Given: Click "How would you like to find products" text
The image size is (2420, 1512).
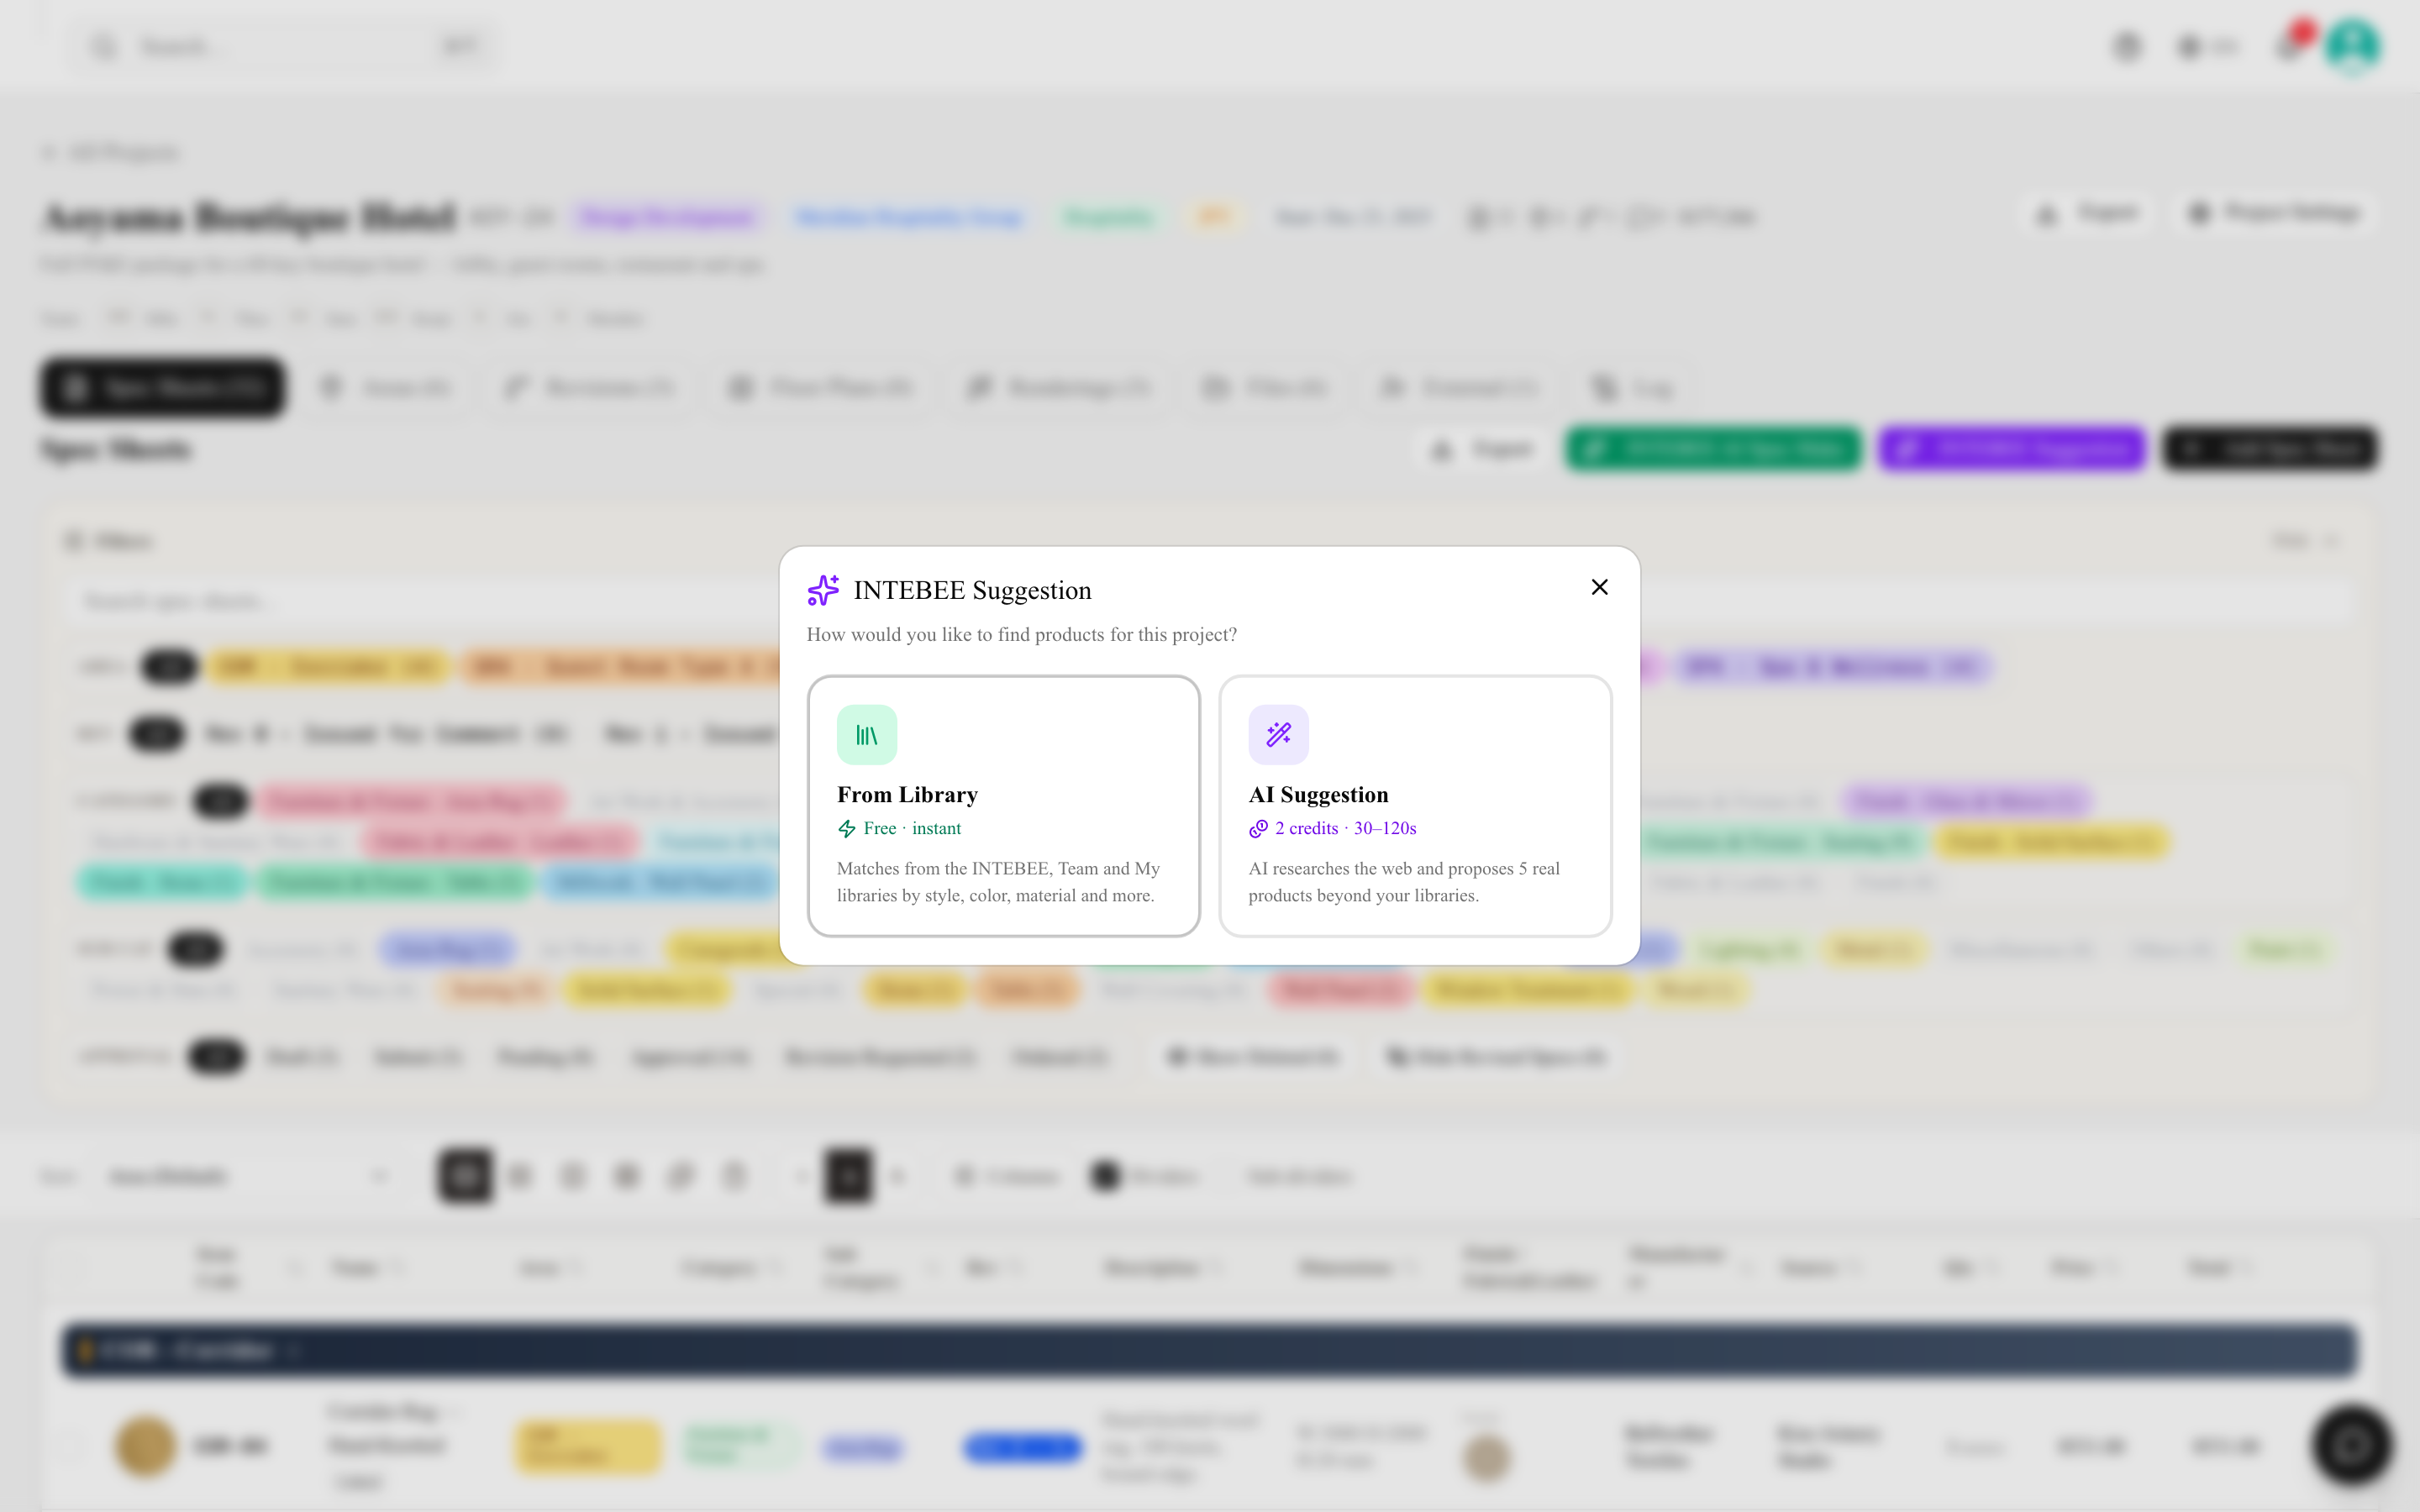Looking at the screenshot, I should pos(1022,635).
